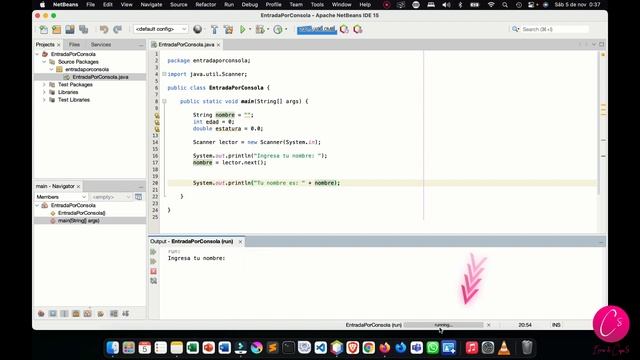Click the Profile Project toolbar icon
This screenshot has width=640, height=360.
(278, 29)
